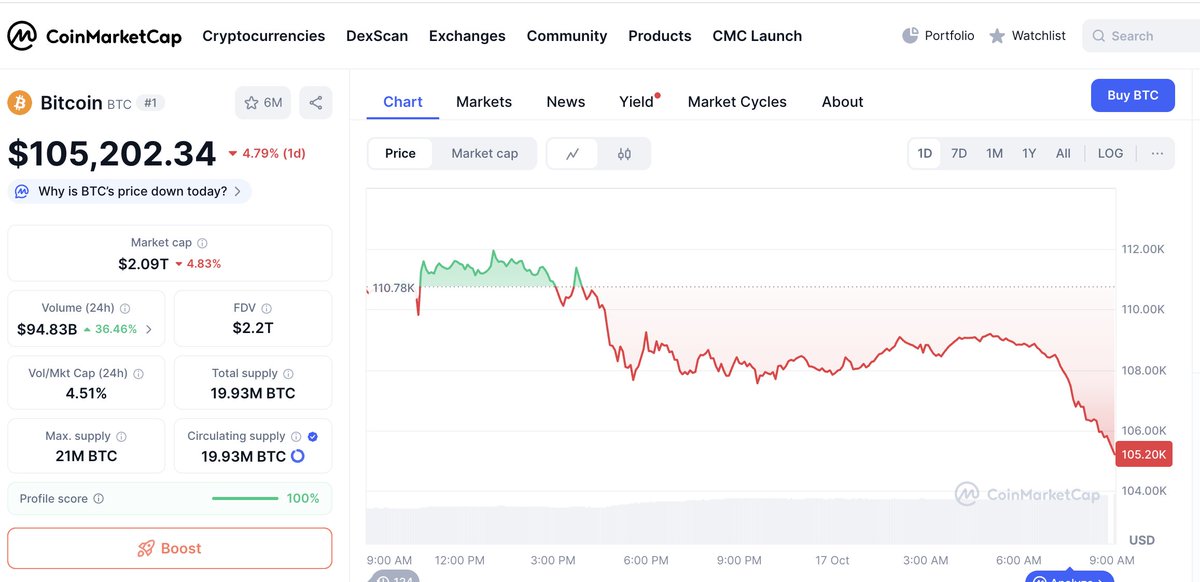Switch to line chart icon
This screenshot has width=1200, height=582.
573,154
